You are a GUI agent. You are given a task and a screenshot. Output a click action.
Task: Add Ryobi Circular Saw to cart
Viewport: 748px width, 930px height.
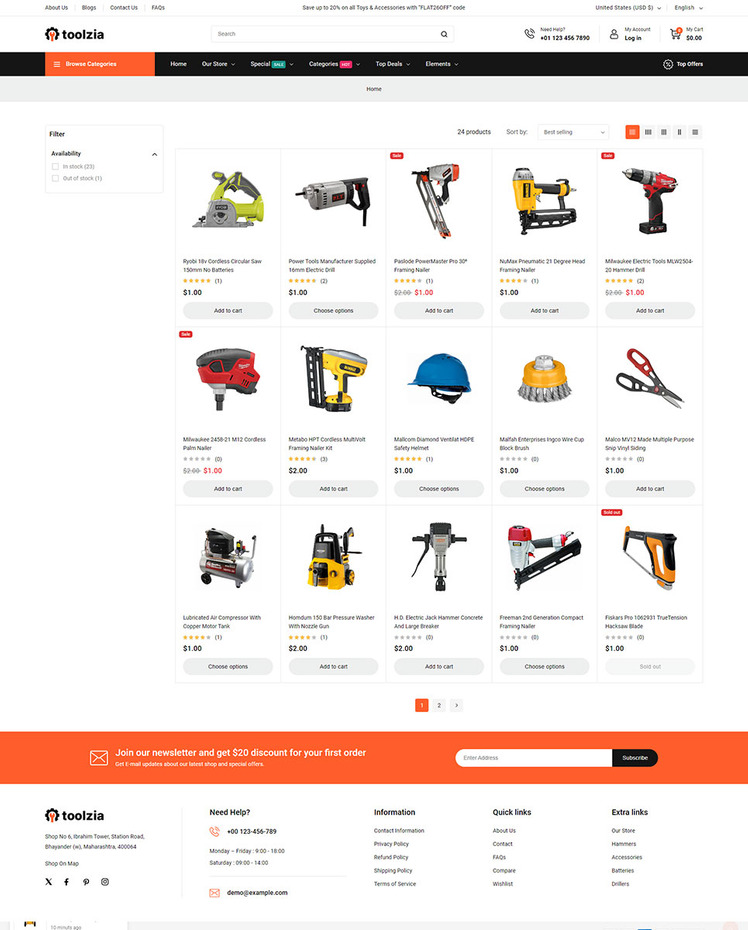(x=228, y=310)
